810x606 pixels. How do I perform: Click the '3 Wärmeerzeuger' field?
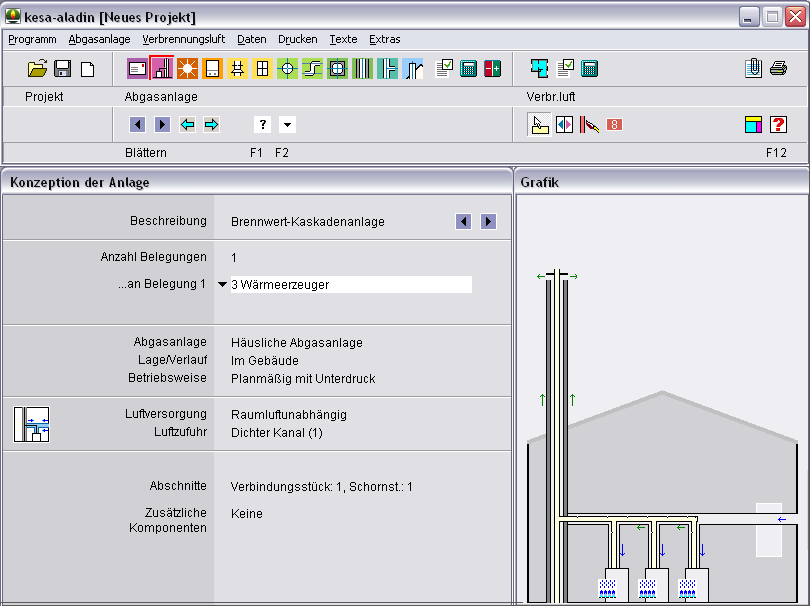[350, 285]
